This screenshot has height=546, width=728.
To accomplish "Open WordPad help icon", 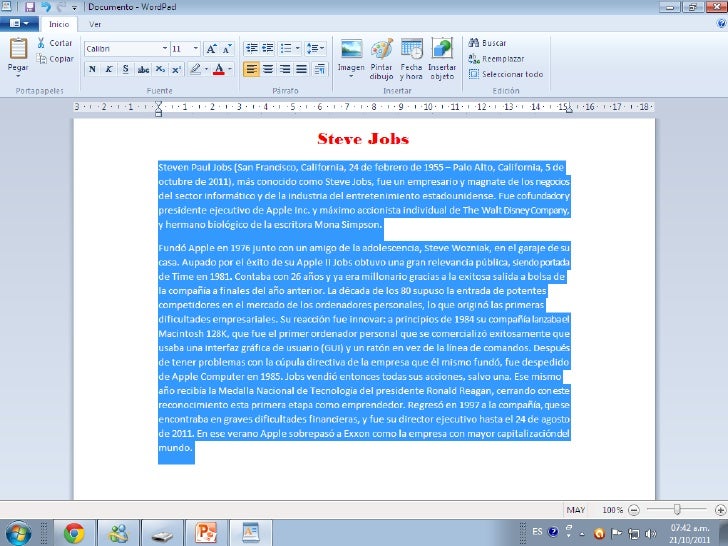I will click(x=721, y=23).
